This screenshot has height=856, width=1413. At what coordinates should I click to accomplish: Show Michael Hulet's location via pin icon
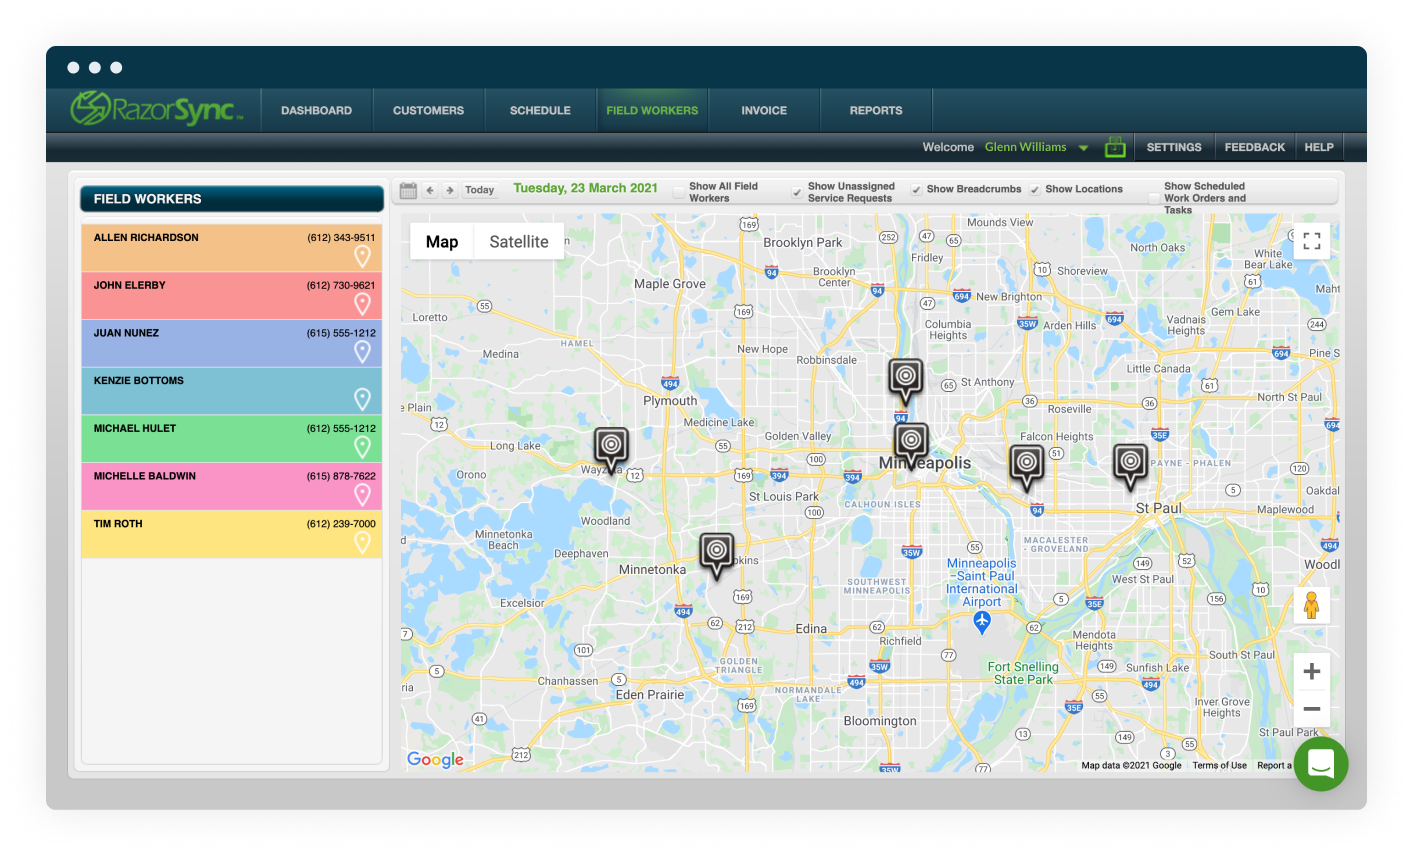pos(363,446)
